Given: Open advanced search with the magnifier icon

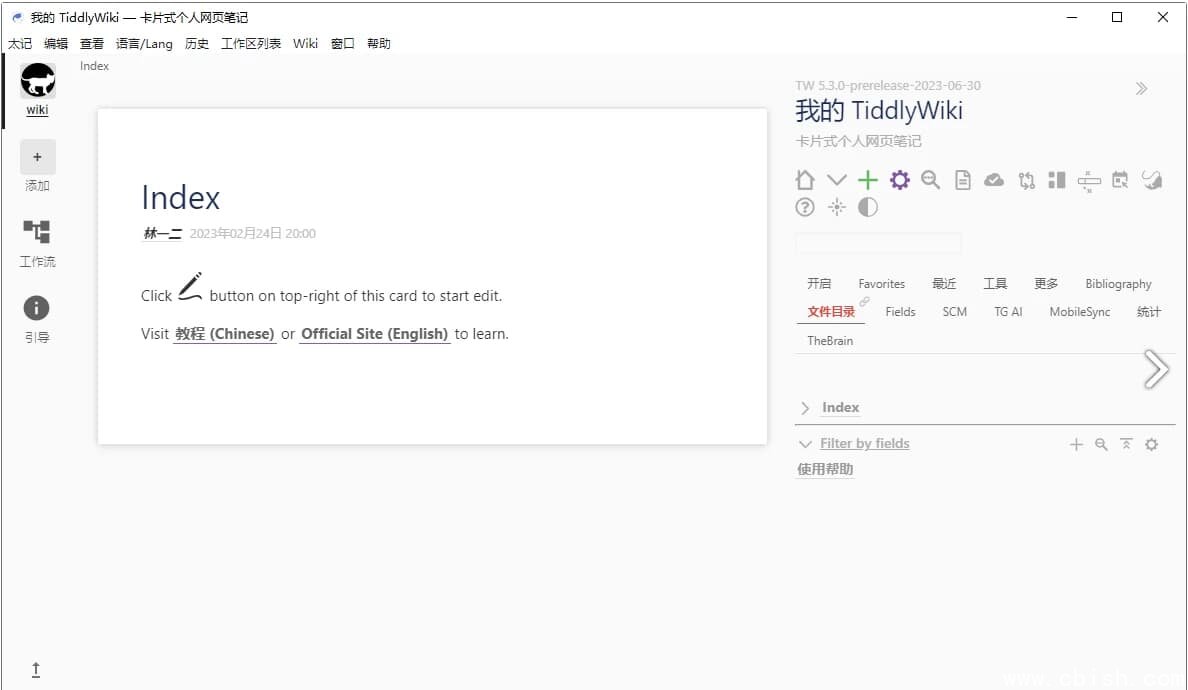Looking at the screenshot, I should pyautogui.click(x=930, y=180).
